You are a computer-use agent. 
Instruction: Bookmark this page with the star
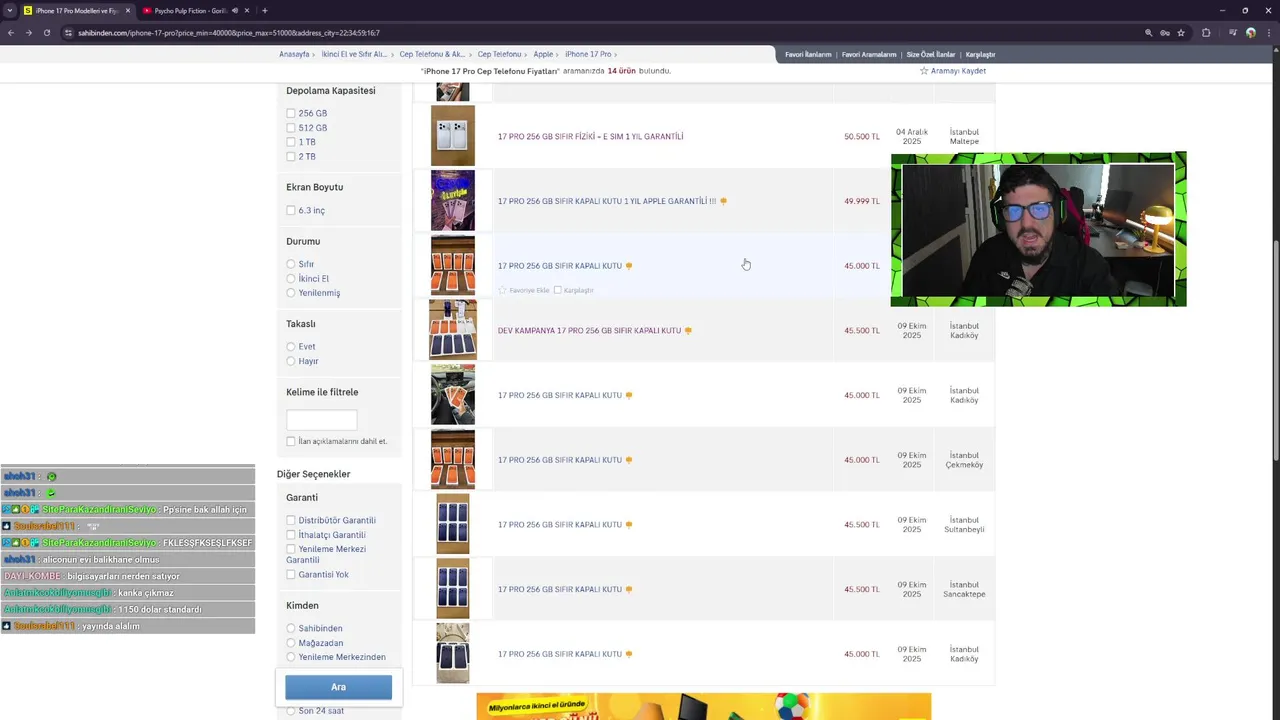coord(1181,33)
